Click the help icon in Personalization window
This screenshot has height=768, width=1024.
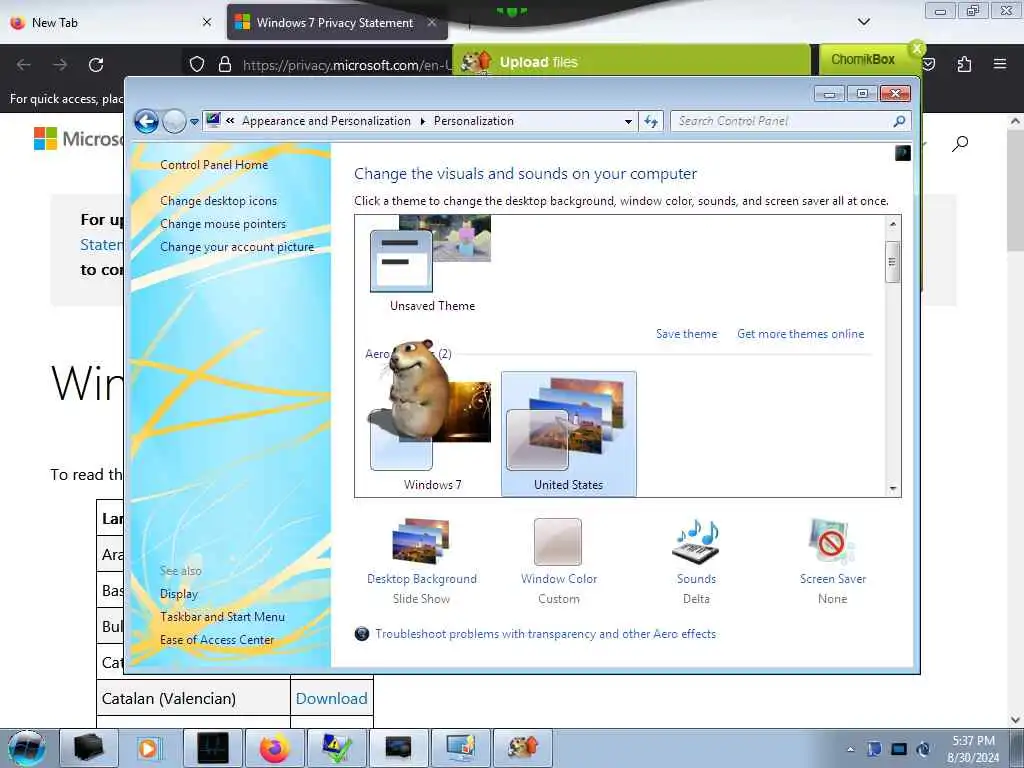point(903,153)
